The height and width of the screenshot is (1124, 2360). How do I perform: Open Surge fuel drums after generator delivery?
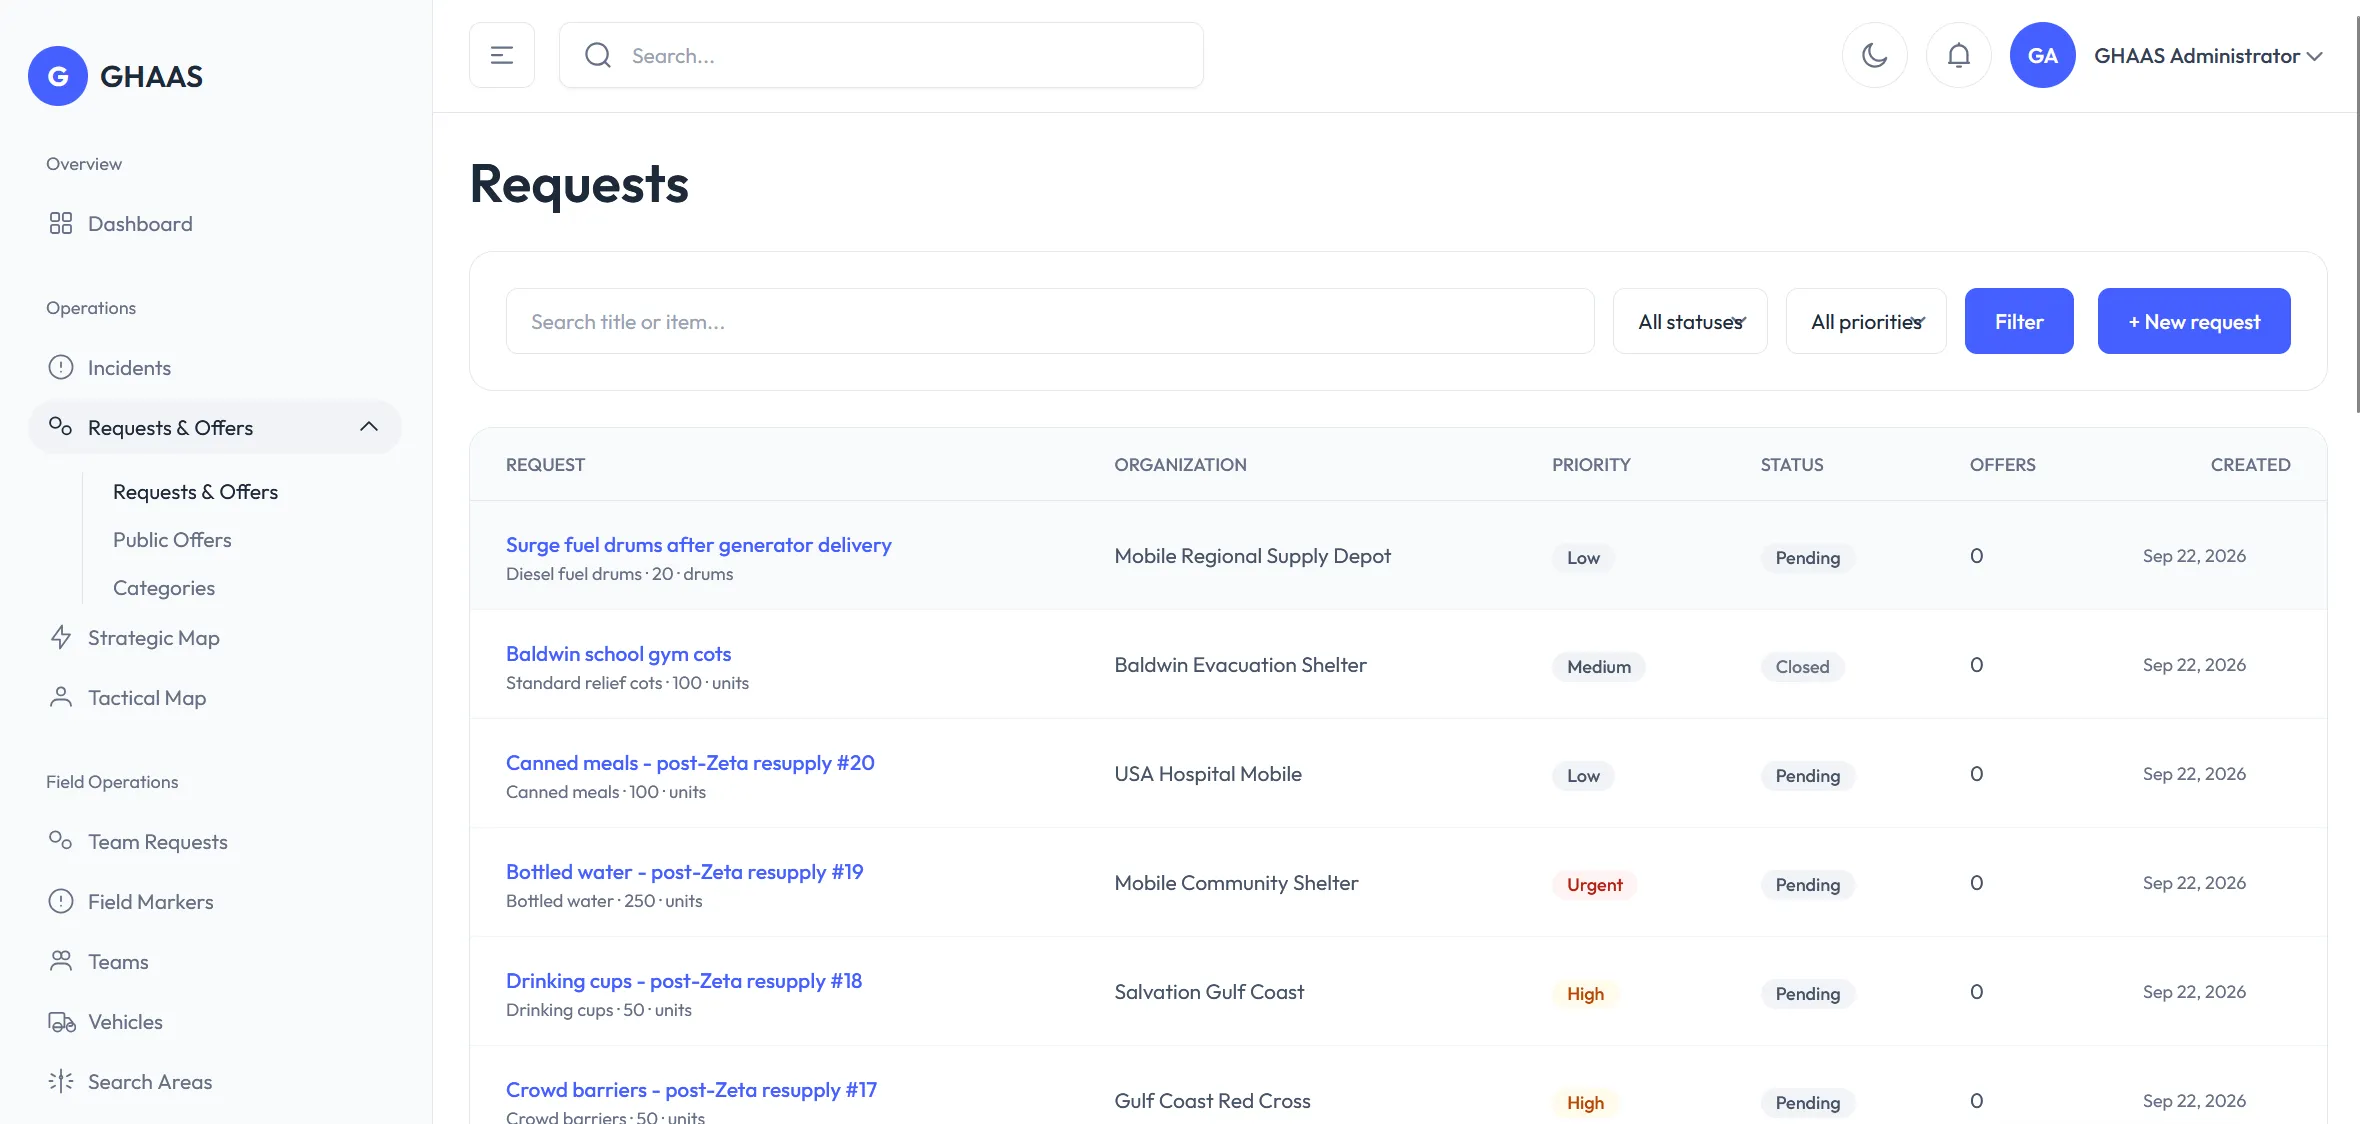click(698, 545)
